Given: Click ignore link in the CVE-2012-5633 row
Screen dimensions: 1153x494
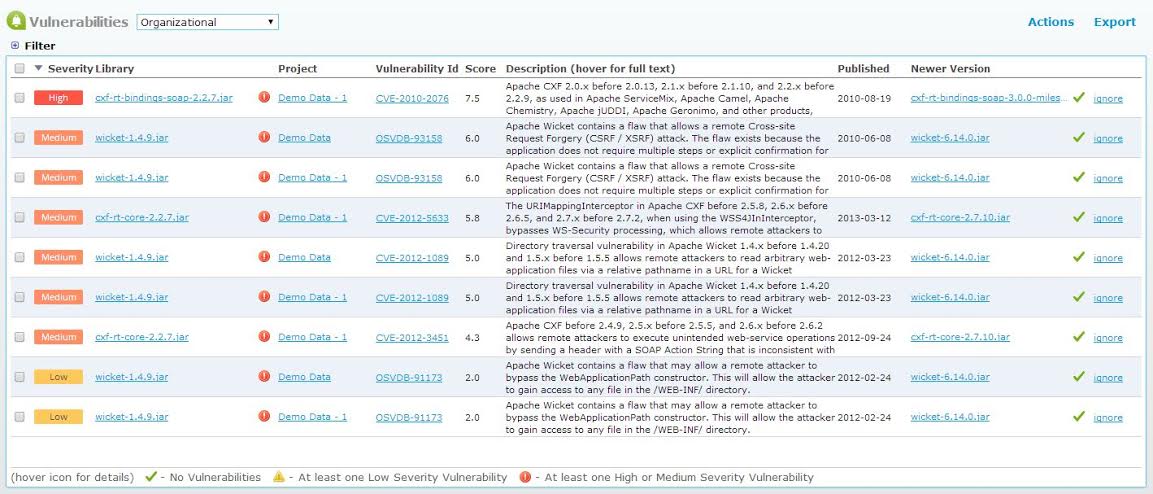Looking at the screenshot, I should pos(1107,218).
